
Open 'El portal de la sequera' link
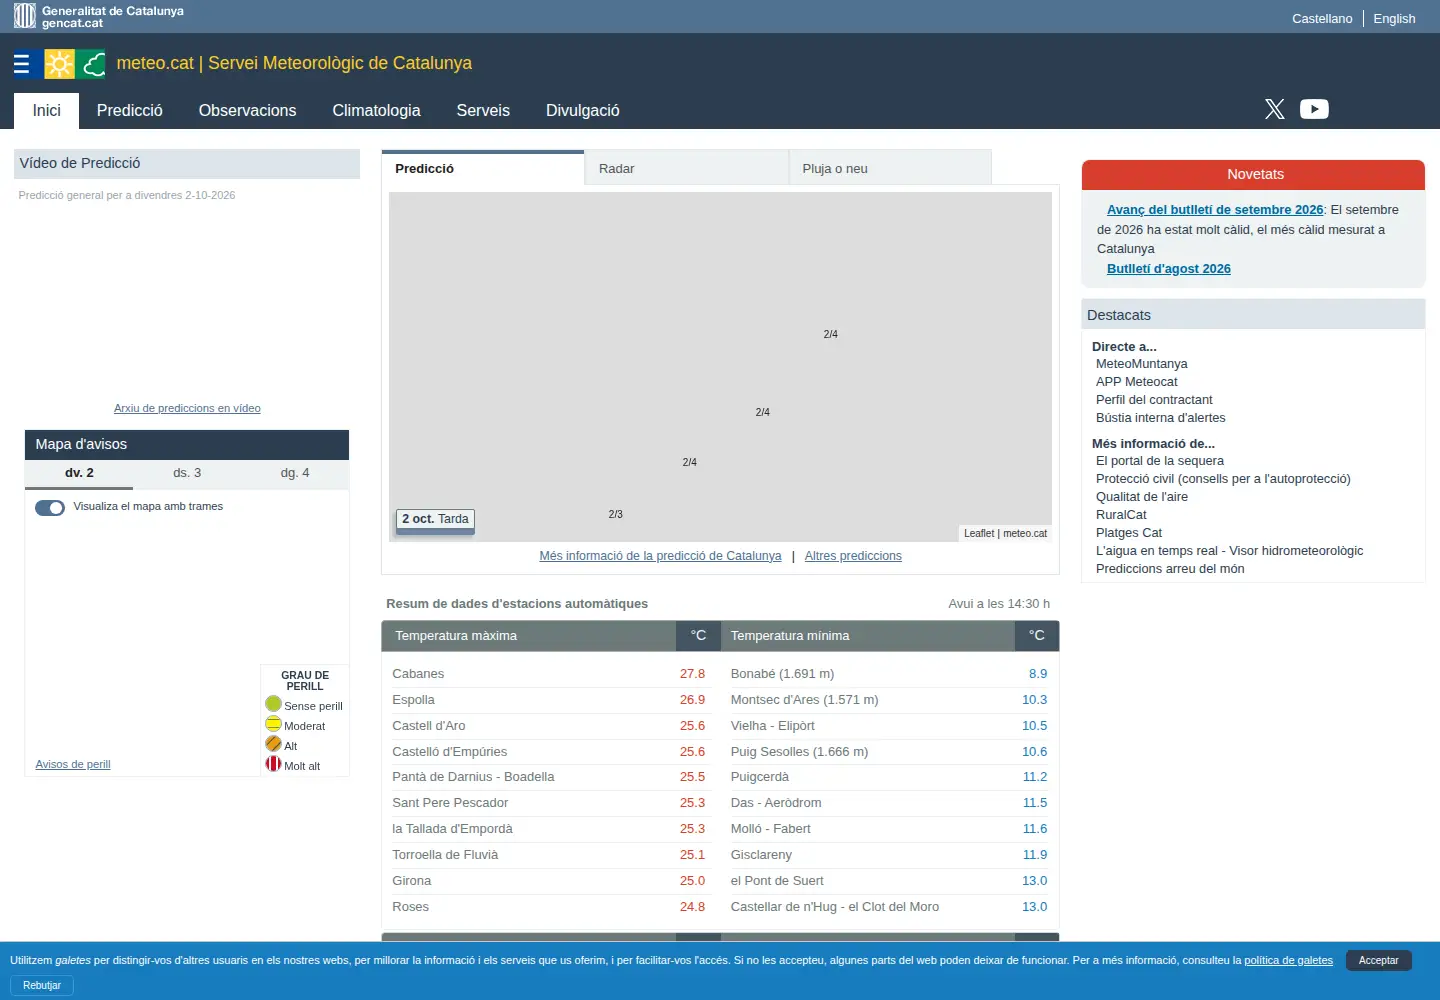[x=1160, y=461]
